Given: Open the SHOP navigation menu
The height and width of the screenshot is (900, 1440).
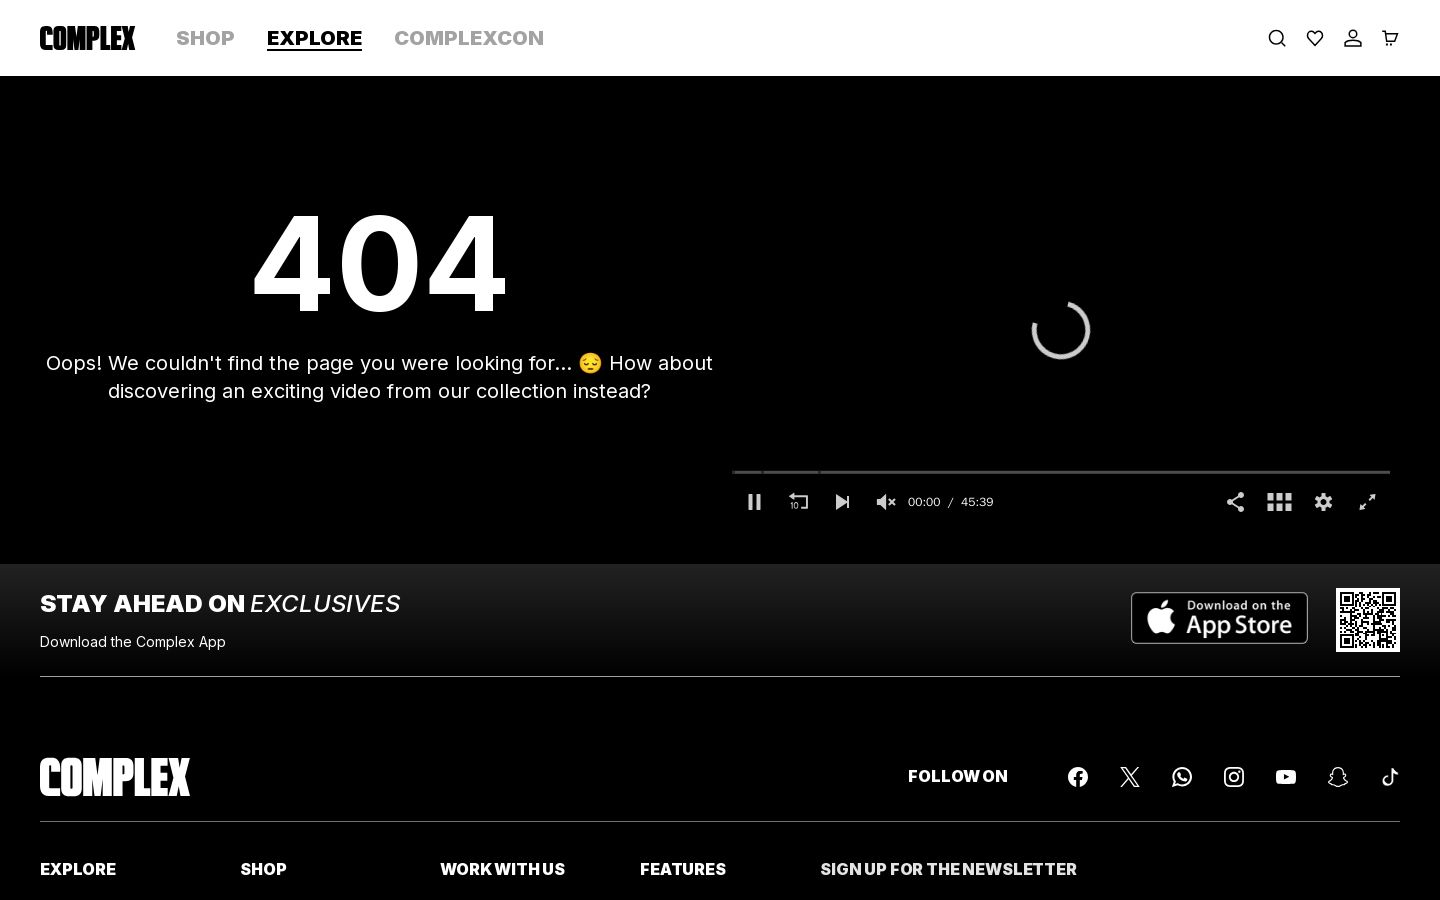Looking at the screenshot, I should click(x=205, y=38).
